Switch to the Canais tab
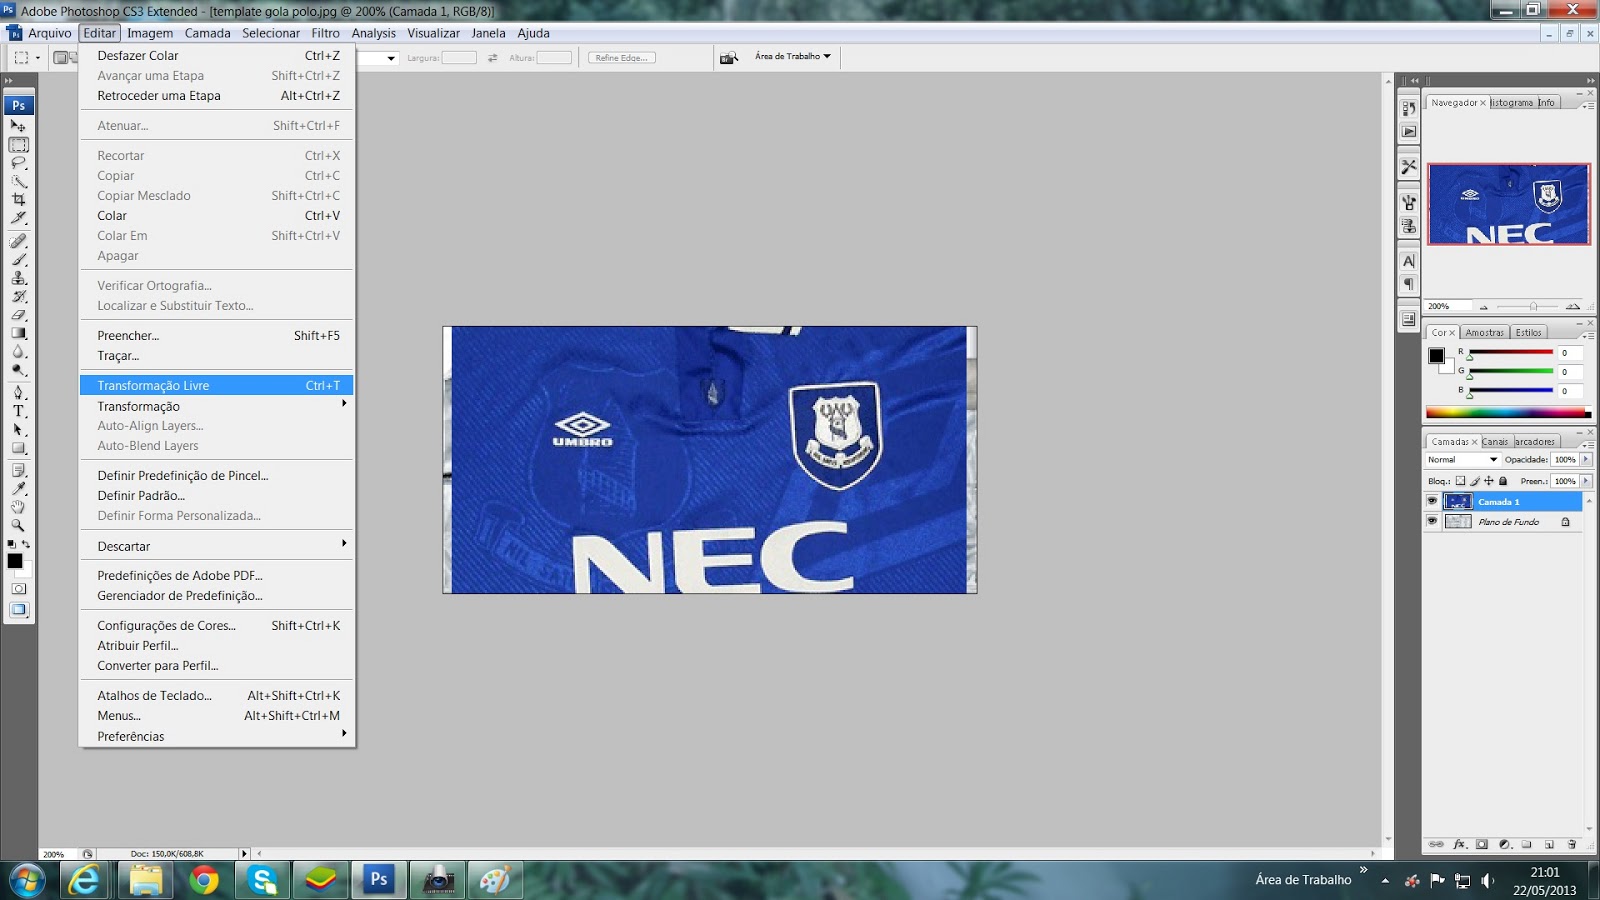The height and width of the screenshot is (900, 1600). click(1495, 441)
